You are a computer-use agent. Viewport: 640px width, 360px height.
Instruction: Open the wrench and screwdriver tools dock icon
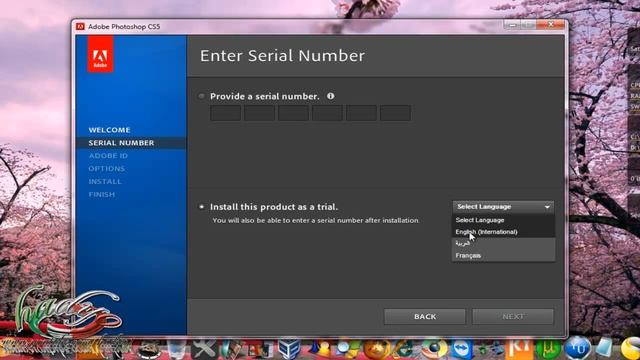click(x=204, y=349)
